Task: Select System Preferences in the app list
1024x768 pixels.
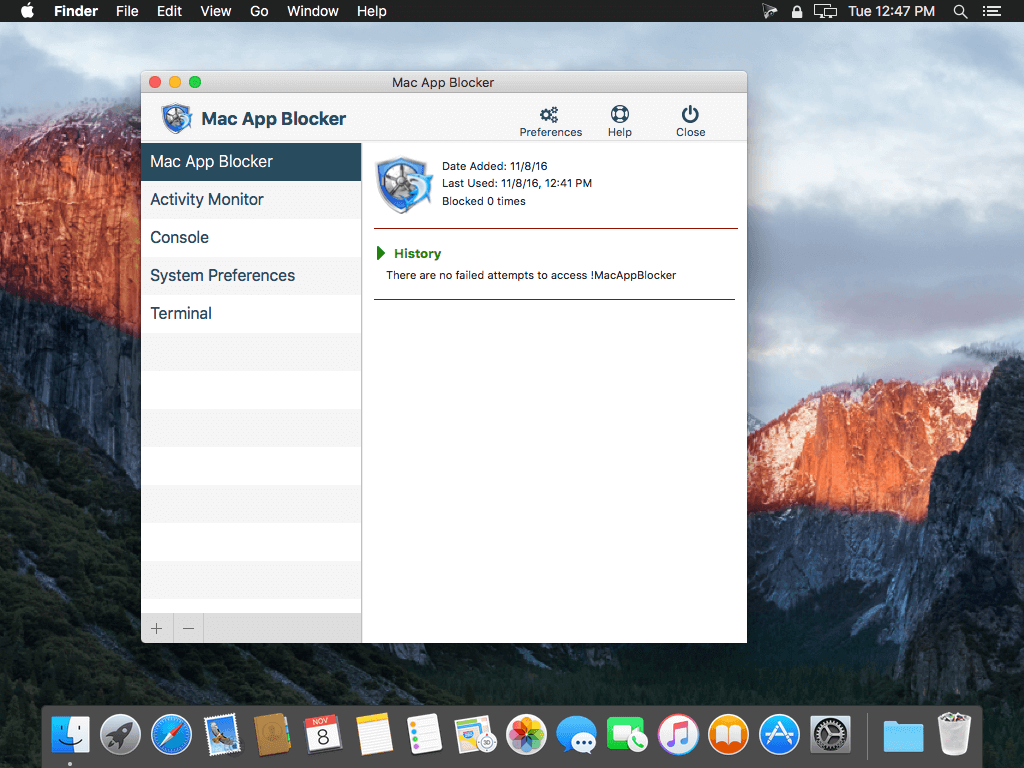Action: coord(251,275)
